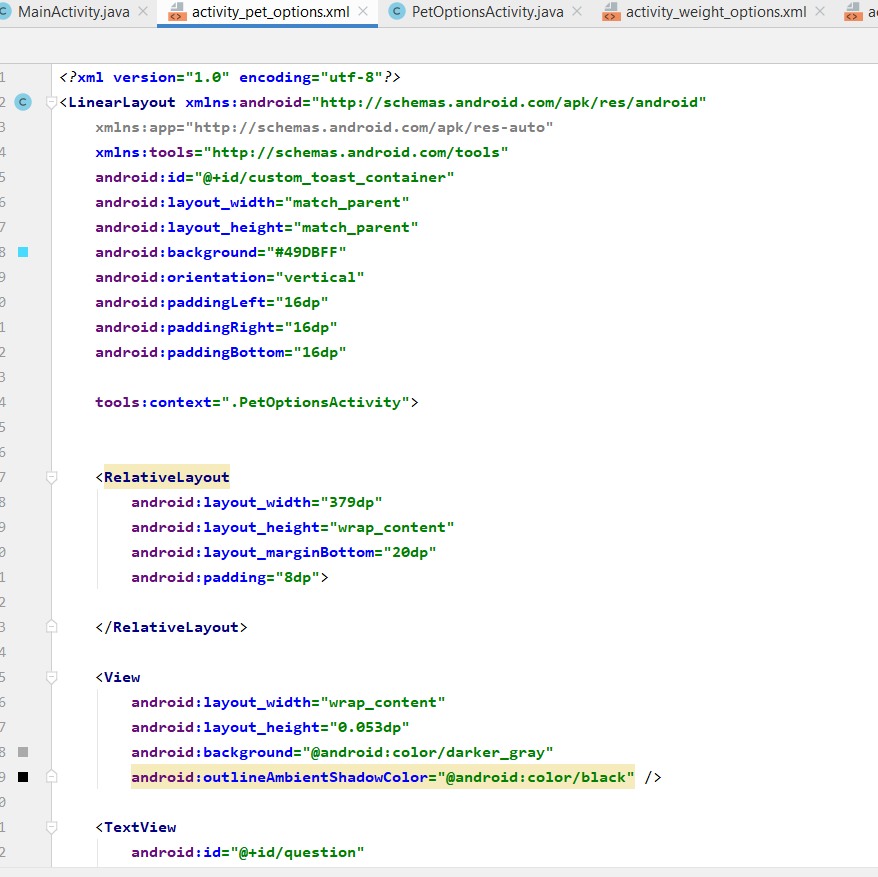Click the gray color preview for darker_gray
878x877 pixels.
coord(22,752)
